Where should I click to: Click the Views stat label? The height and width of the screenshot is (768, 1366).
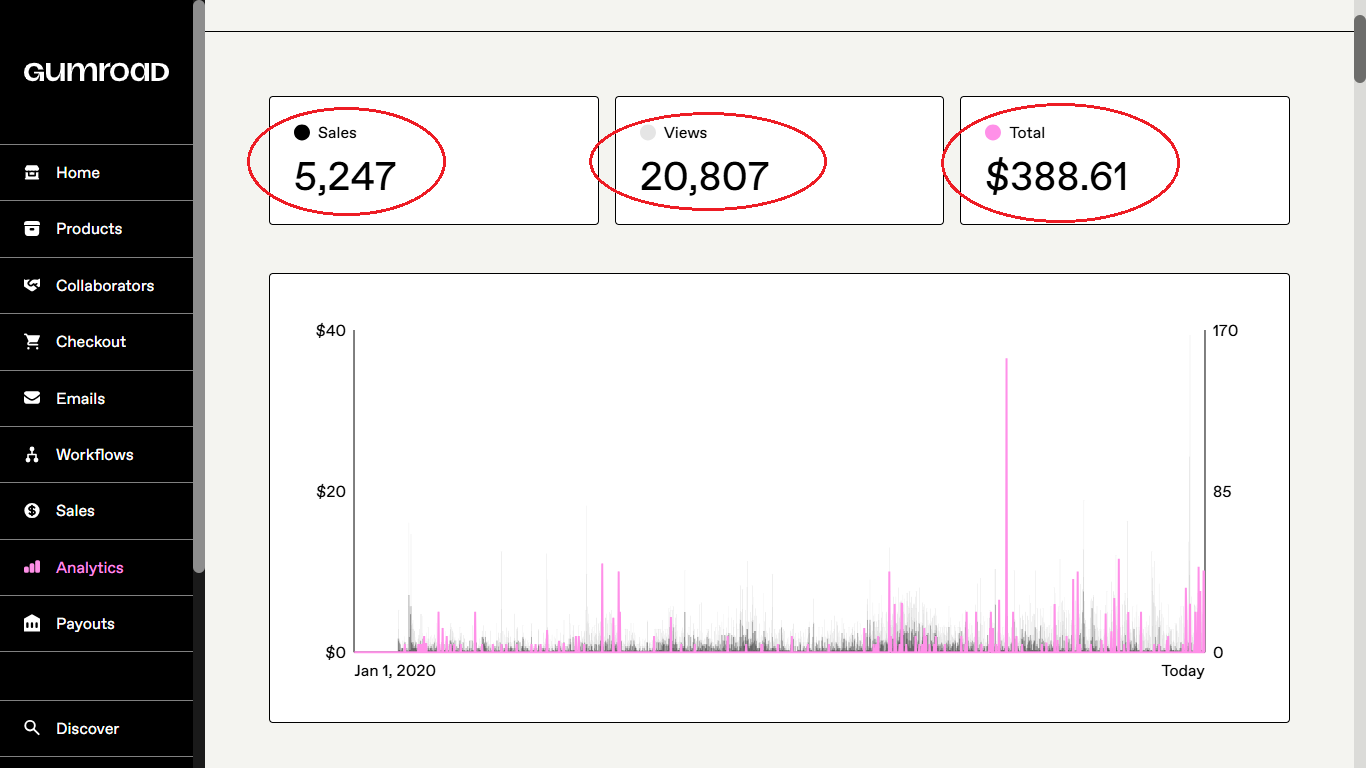click(x=685, y=132)
